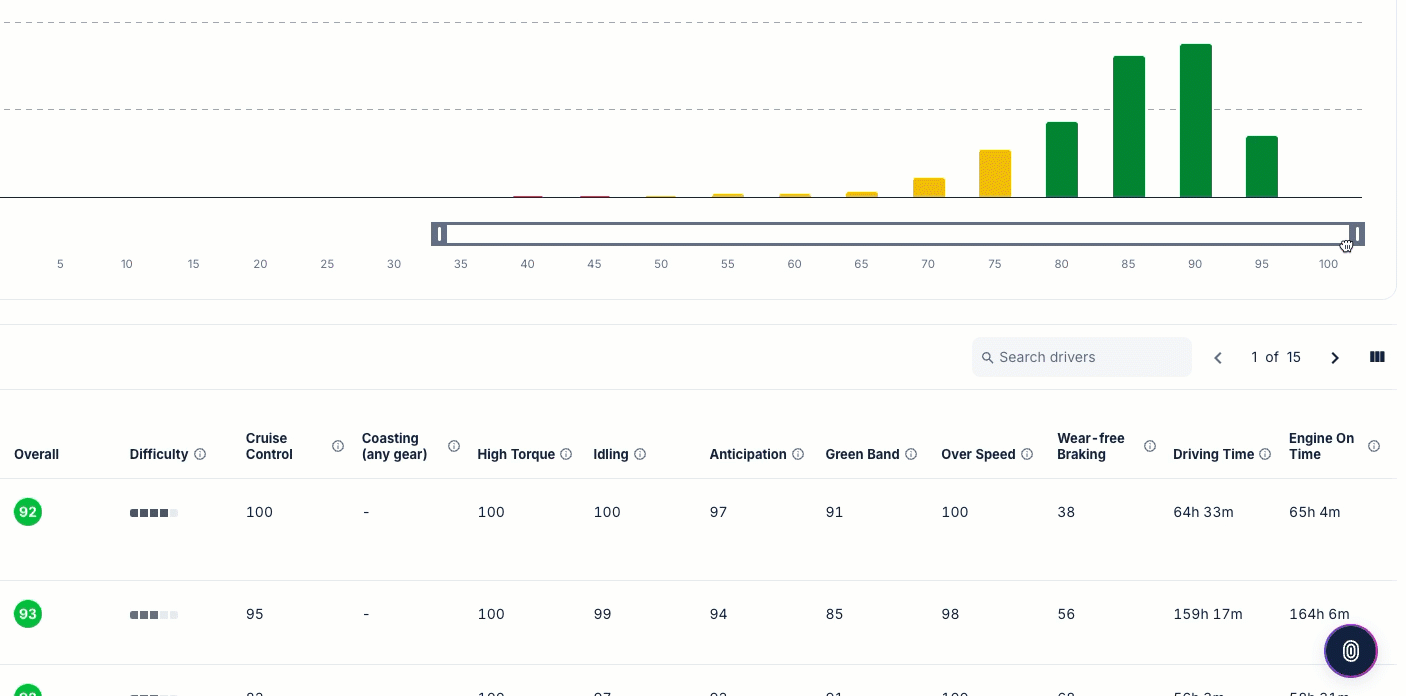Select the Driving Time column header

point(1213,454)
